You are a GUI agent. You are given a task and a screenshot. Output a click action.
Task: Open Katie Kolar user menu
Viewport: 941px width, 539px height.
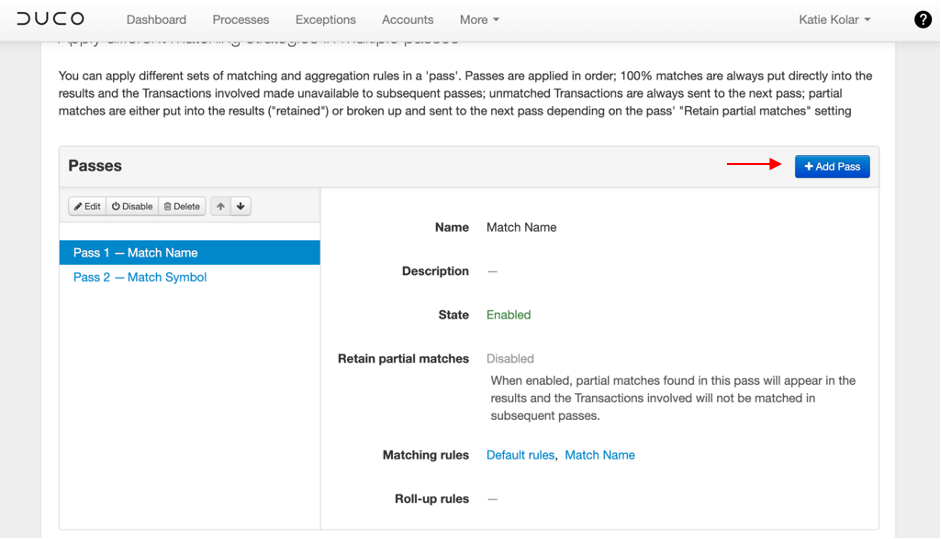click(x=834, y=19)
